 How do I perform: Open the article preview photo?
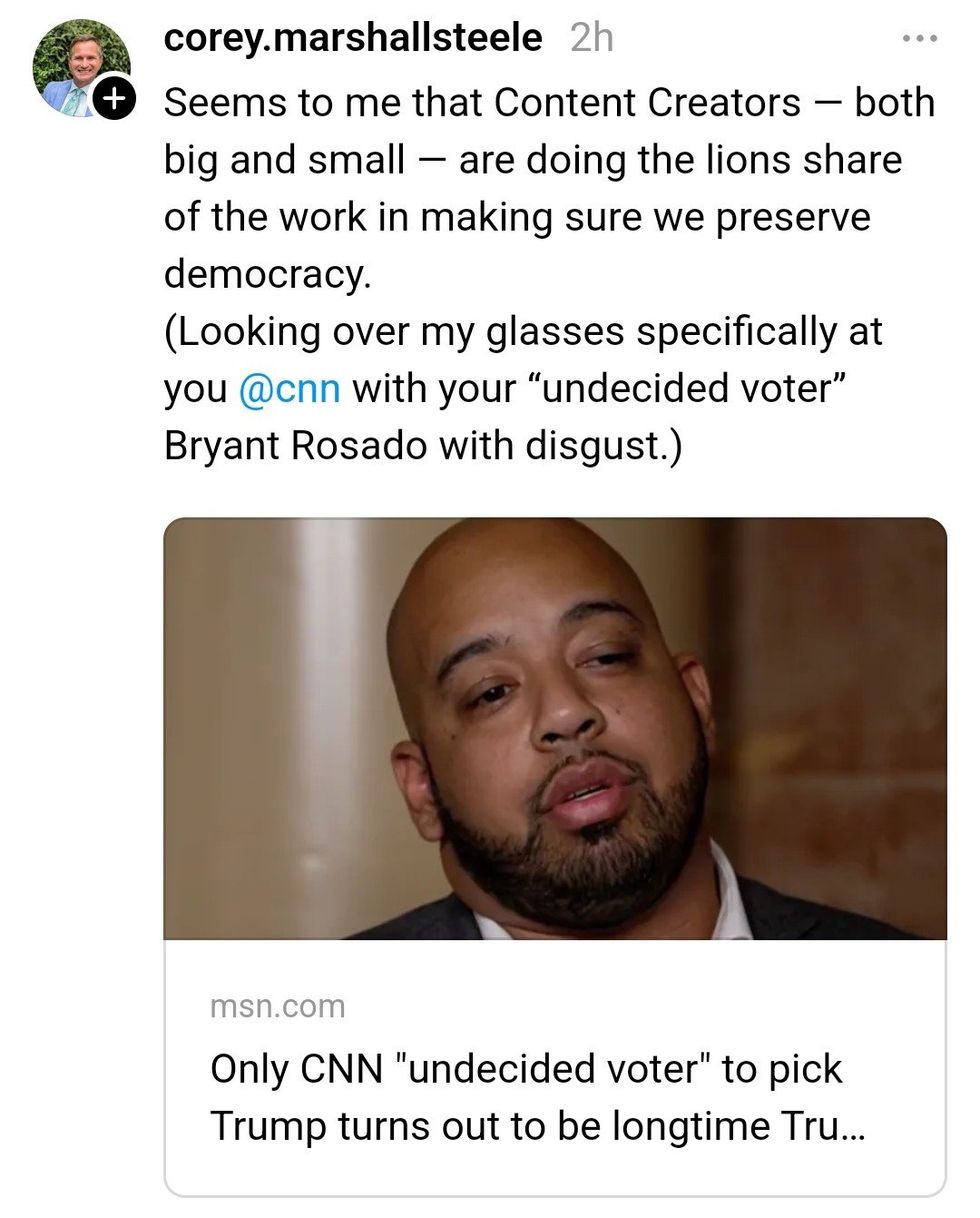click(555, 728)
